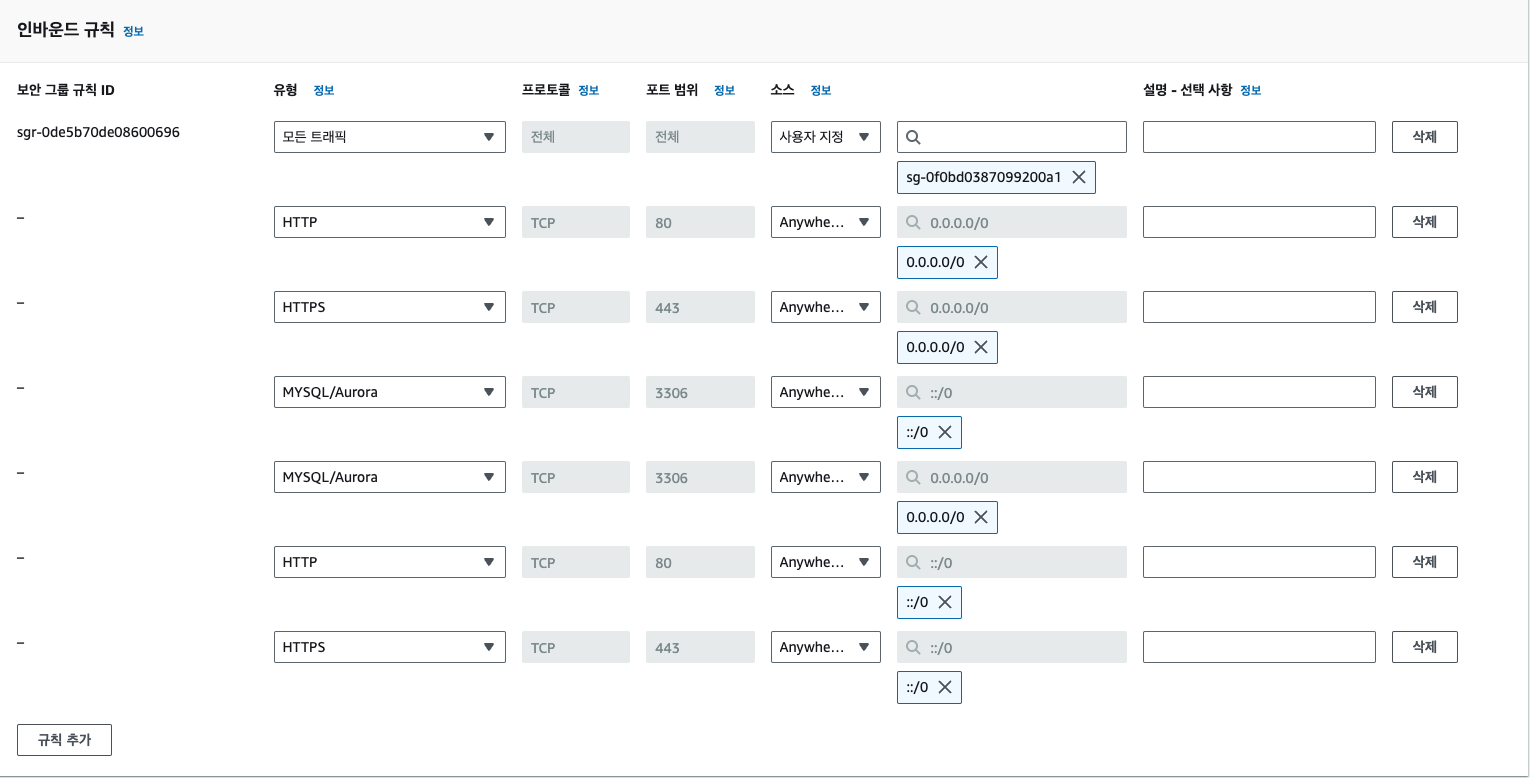The width and height of the screenshot is (1530, 778).
Task: Remove the sg-0f0bd0387099200a1 source chip
Action: [x=1079, y=177]
